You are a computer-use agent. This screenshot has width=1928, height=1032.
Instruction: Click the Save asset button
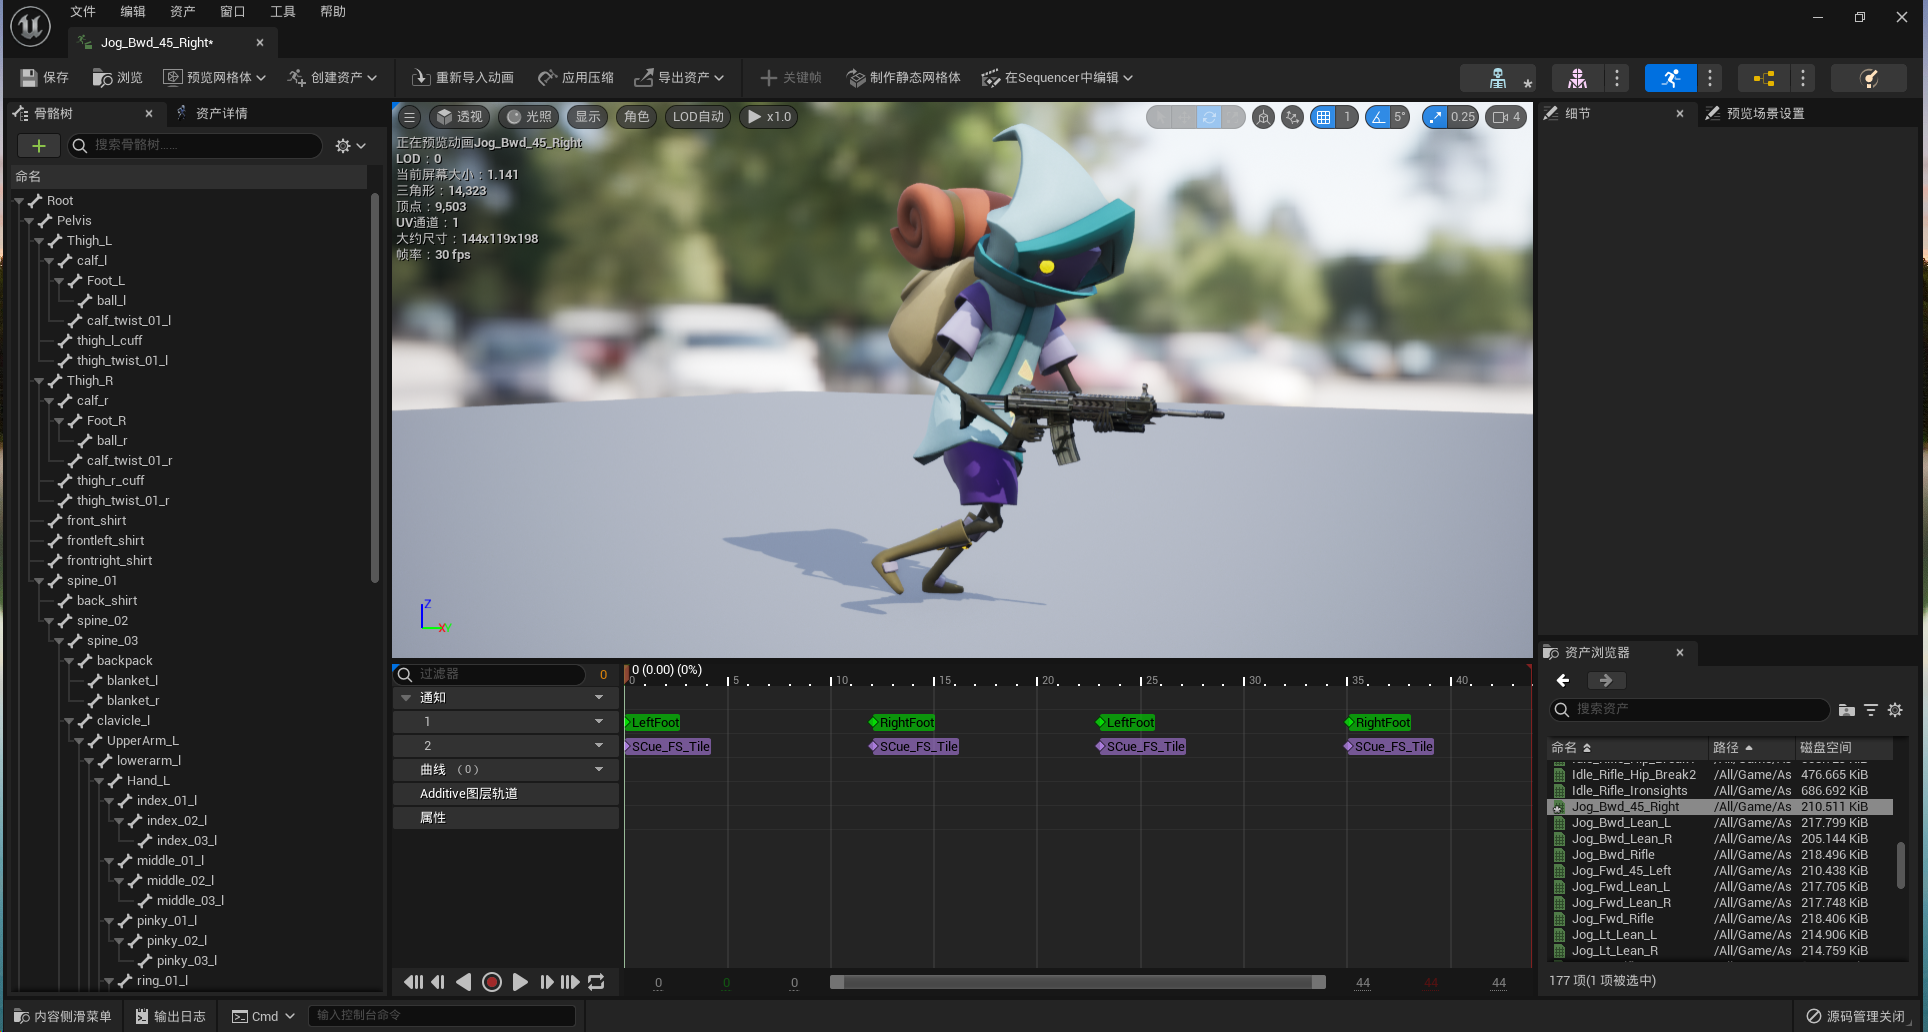[45, 77]
